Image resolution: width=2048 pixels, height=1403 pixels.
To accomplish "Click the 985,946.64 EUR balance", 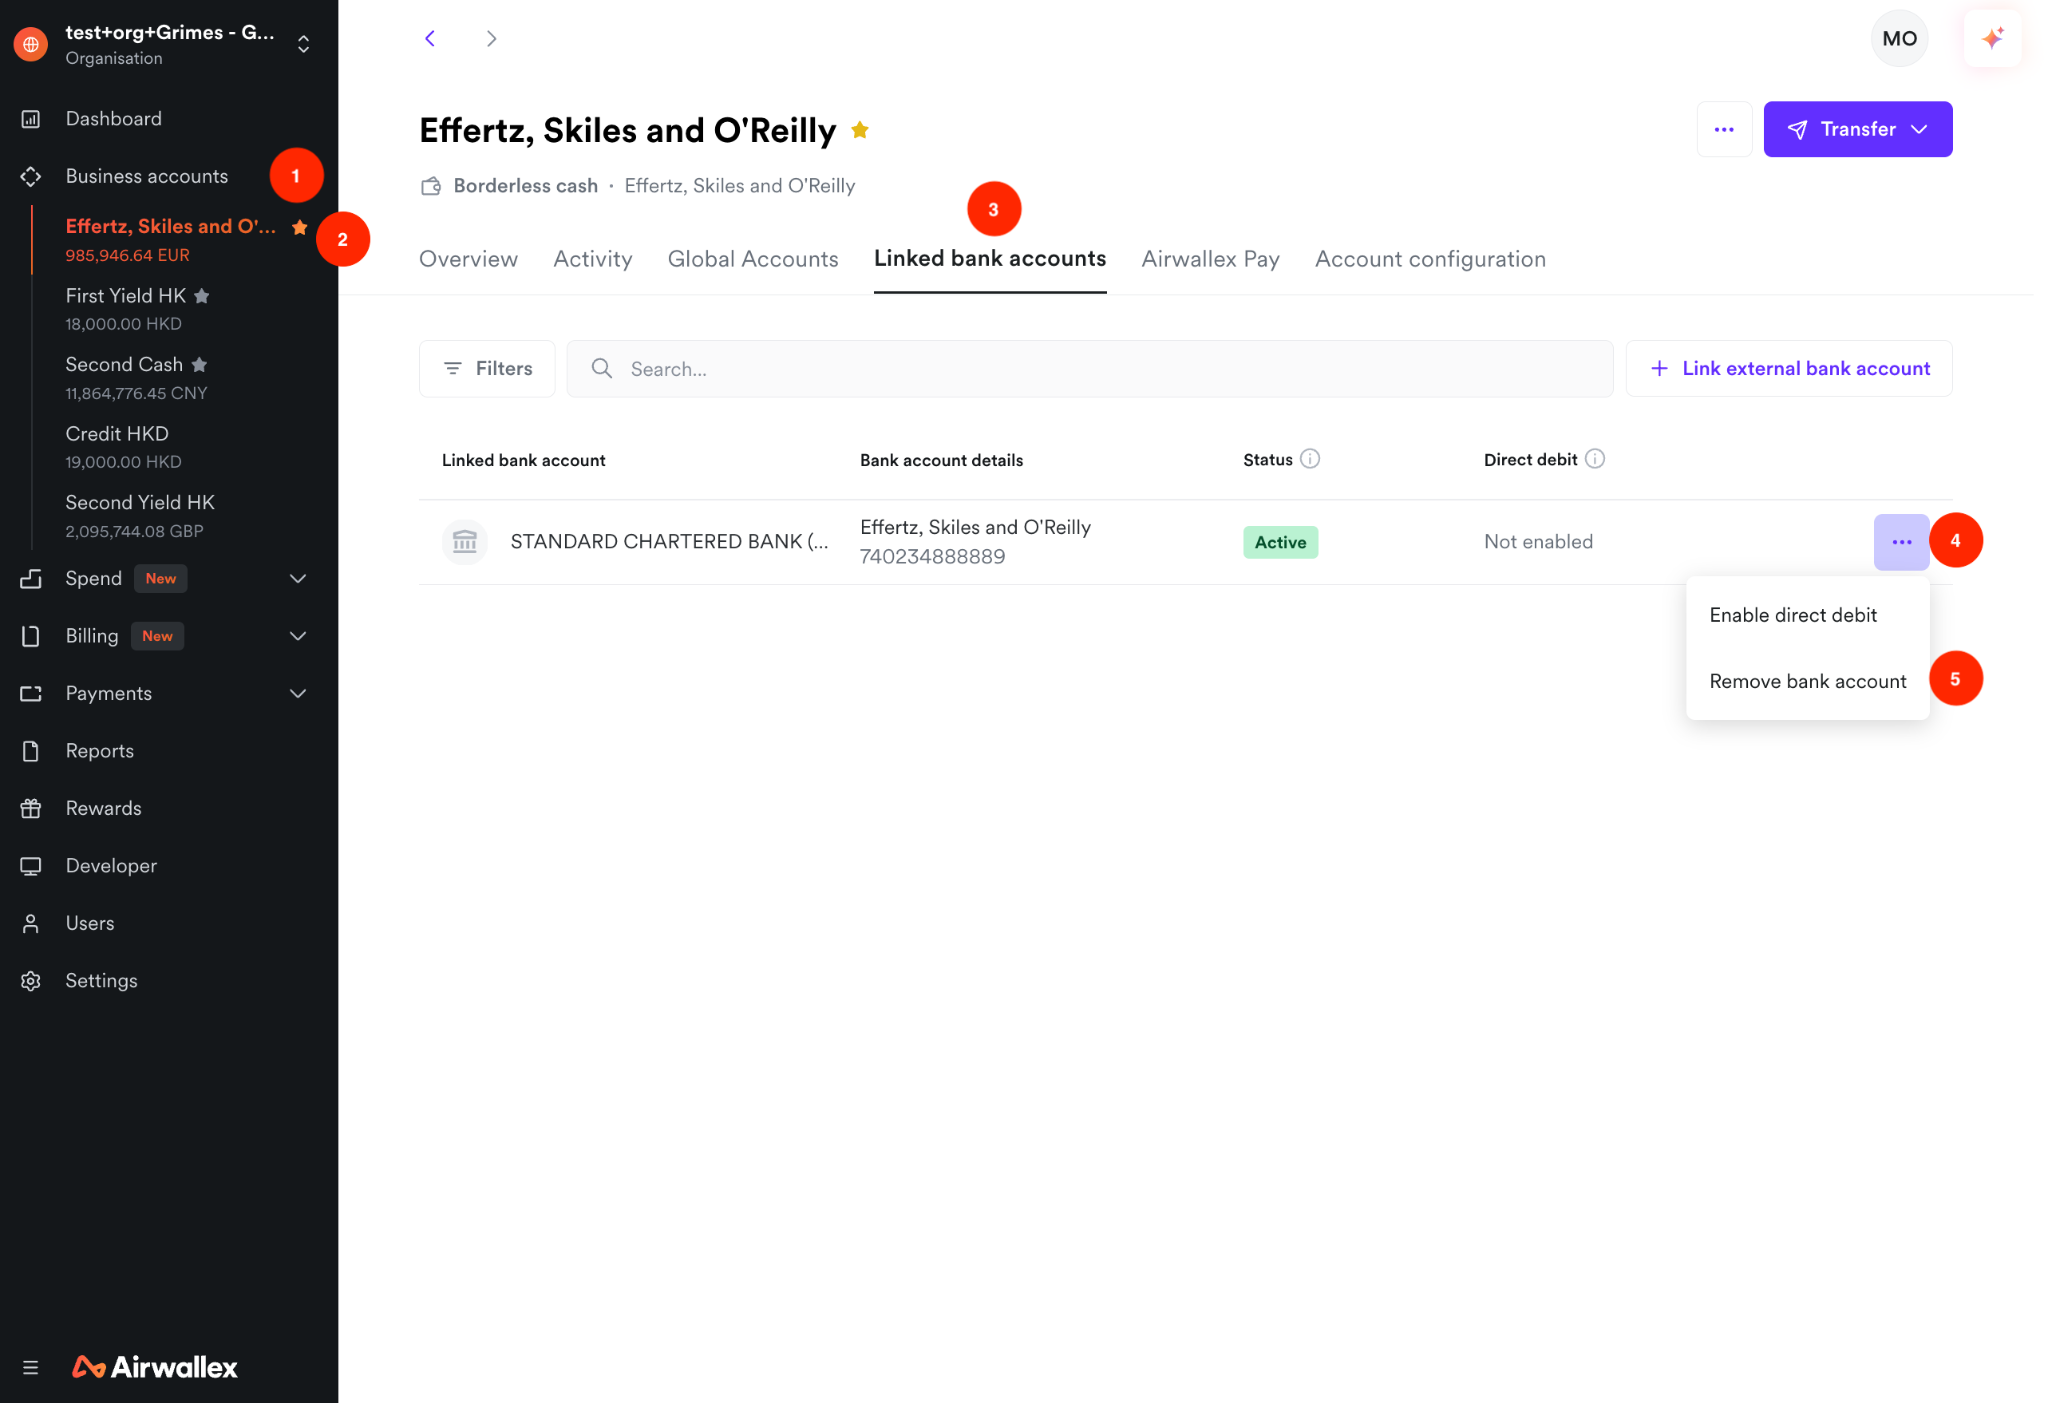I will [x=128, y=255].
